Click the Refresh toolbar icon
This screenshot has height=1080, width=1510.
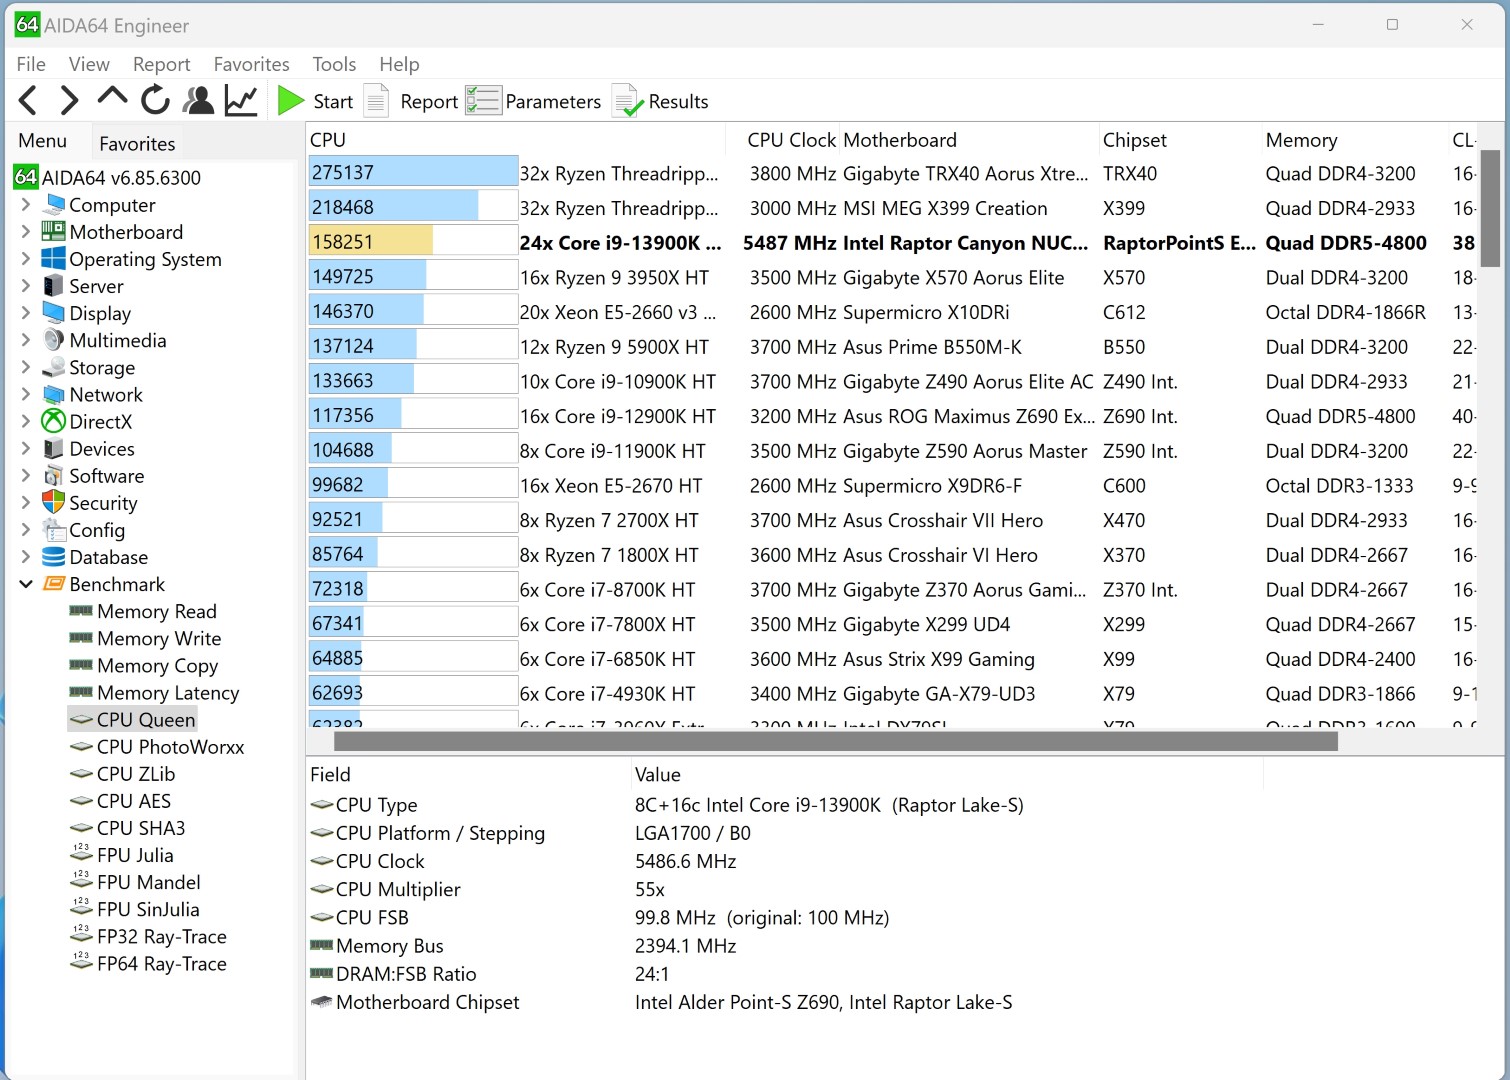coord(155,100)
